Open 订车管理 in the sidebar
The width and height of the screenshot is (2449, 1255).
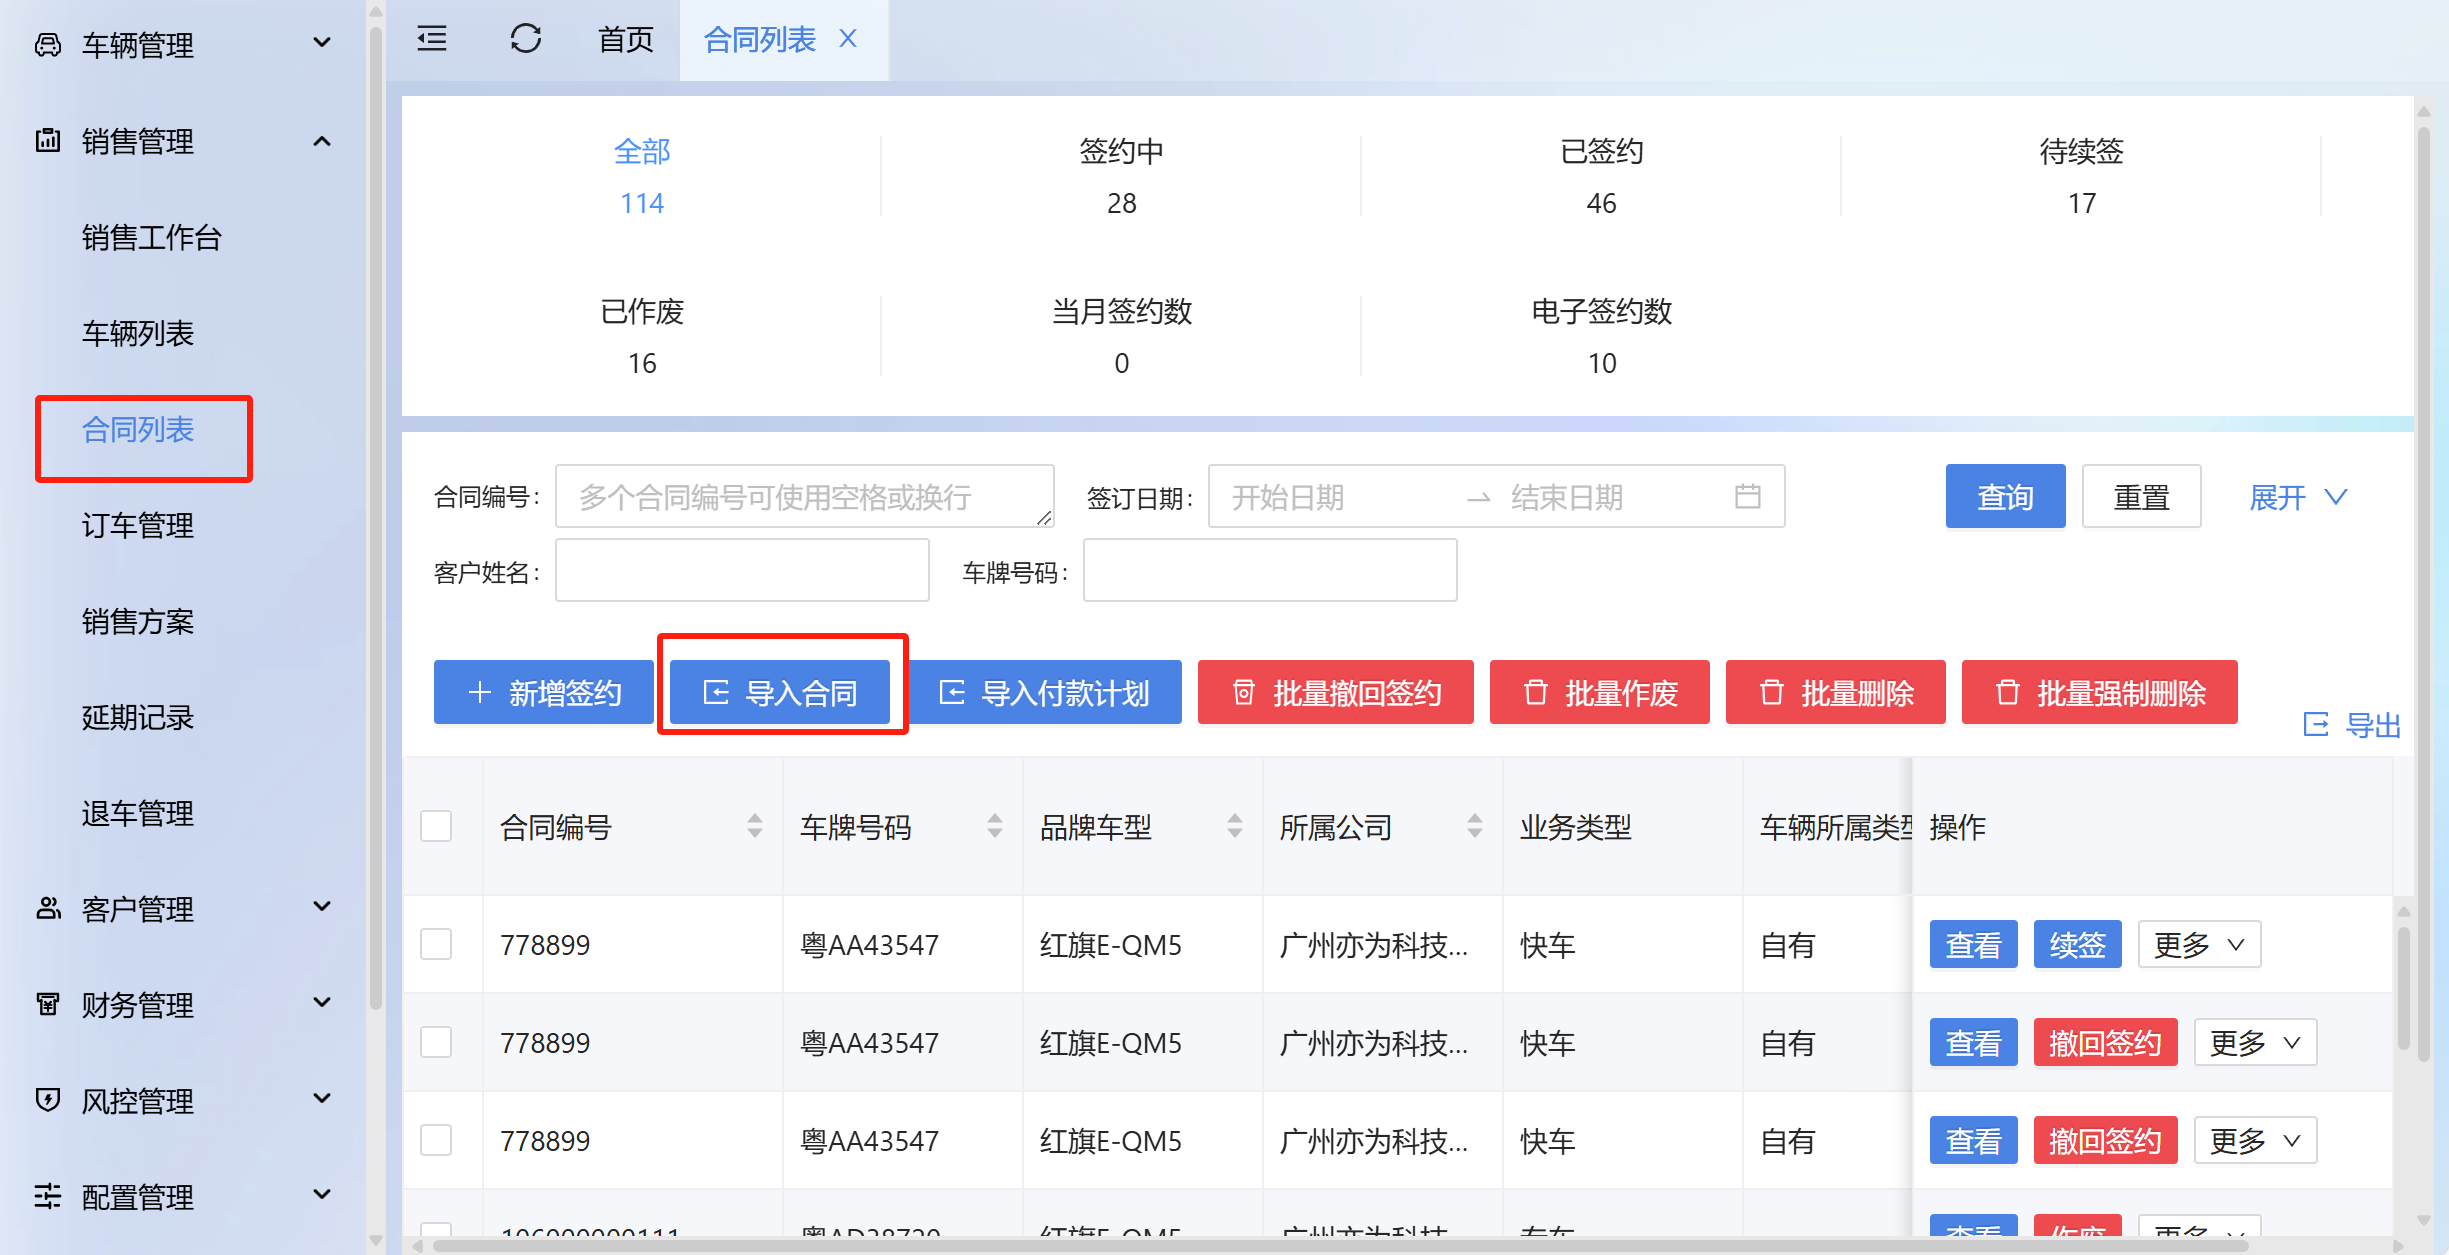point(138,525)
